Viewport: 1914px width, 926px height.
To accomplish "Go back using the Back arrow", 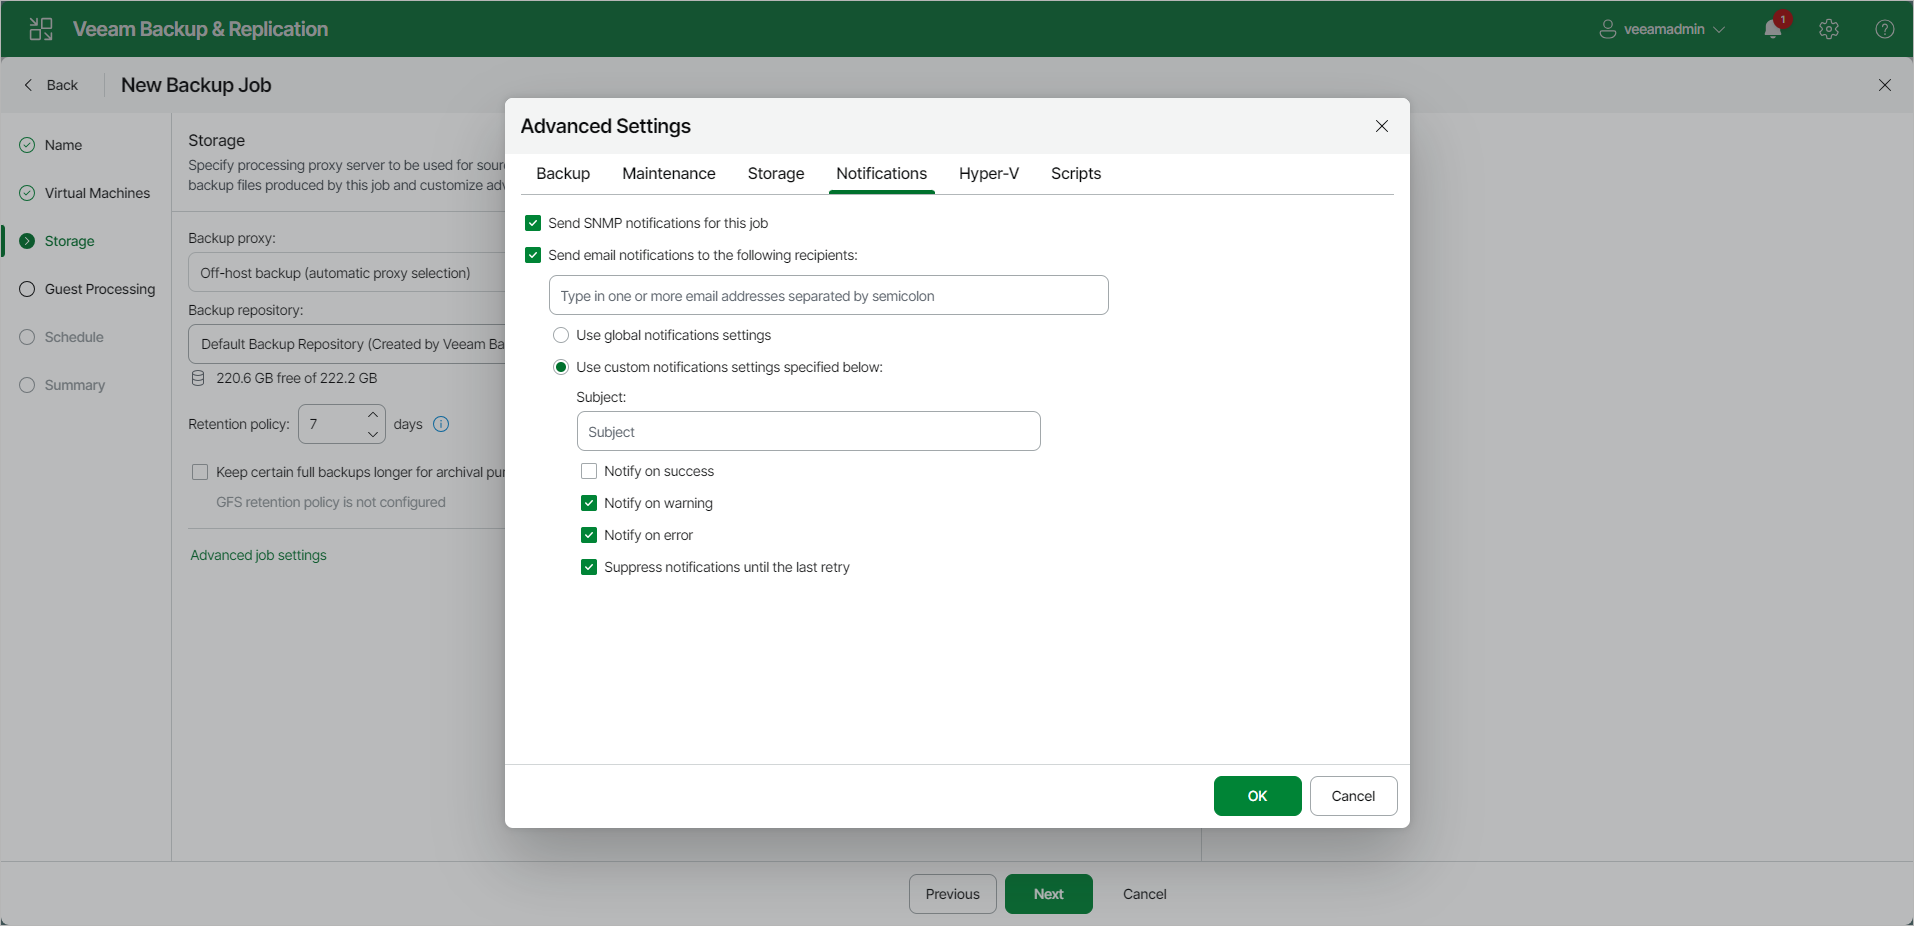I will (x=50, y=85).
